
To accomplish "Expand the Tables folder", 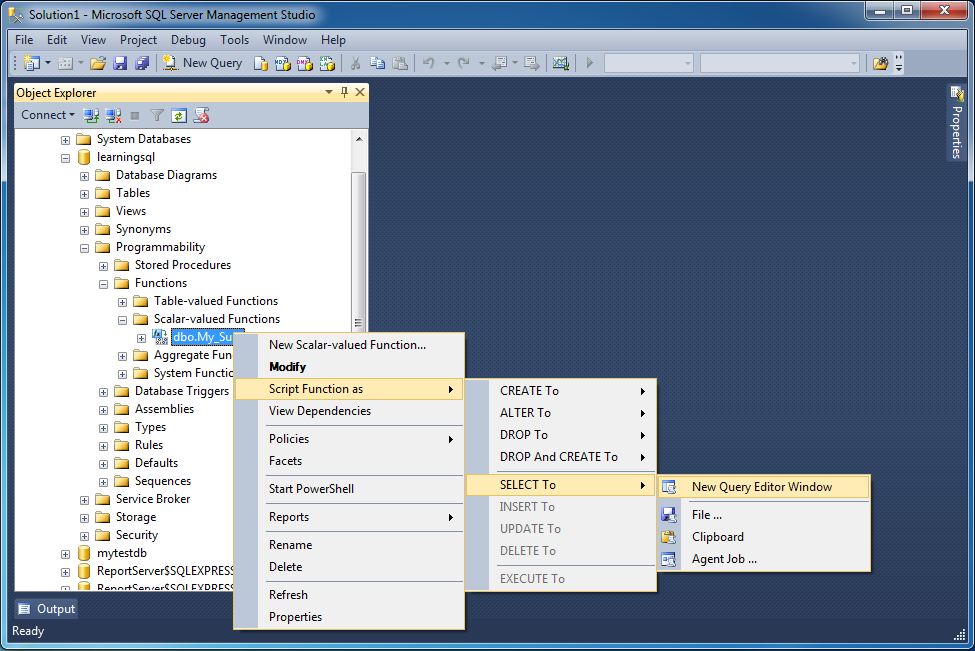I will click(x=85, y=194).
